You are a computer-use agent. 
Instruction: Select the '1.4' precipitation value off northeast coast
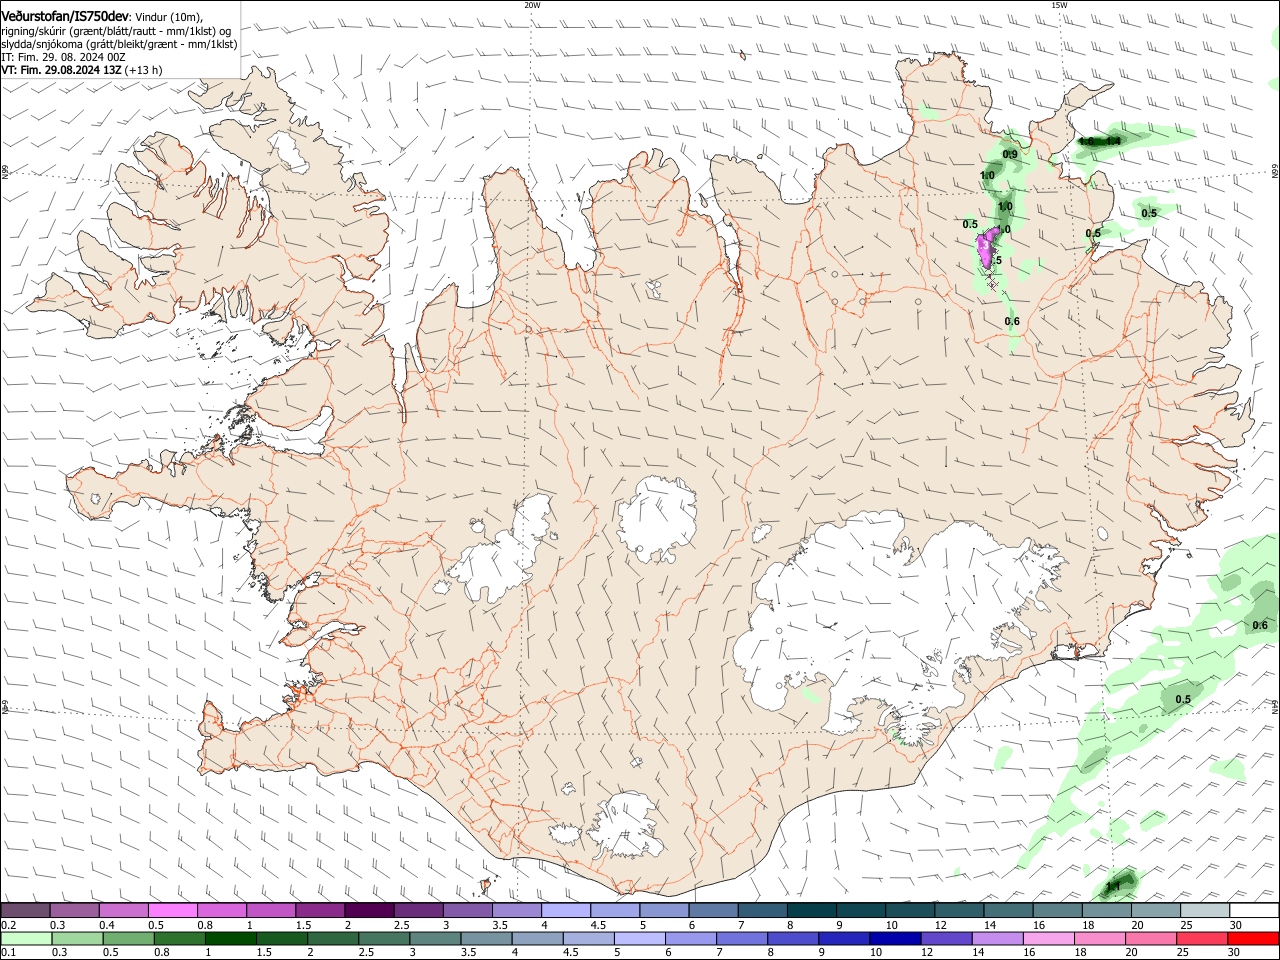point(1113,142)
